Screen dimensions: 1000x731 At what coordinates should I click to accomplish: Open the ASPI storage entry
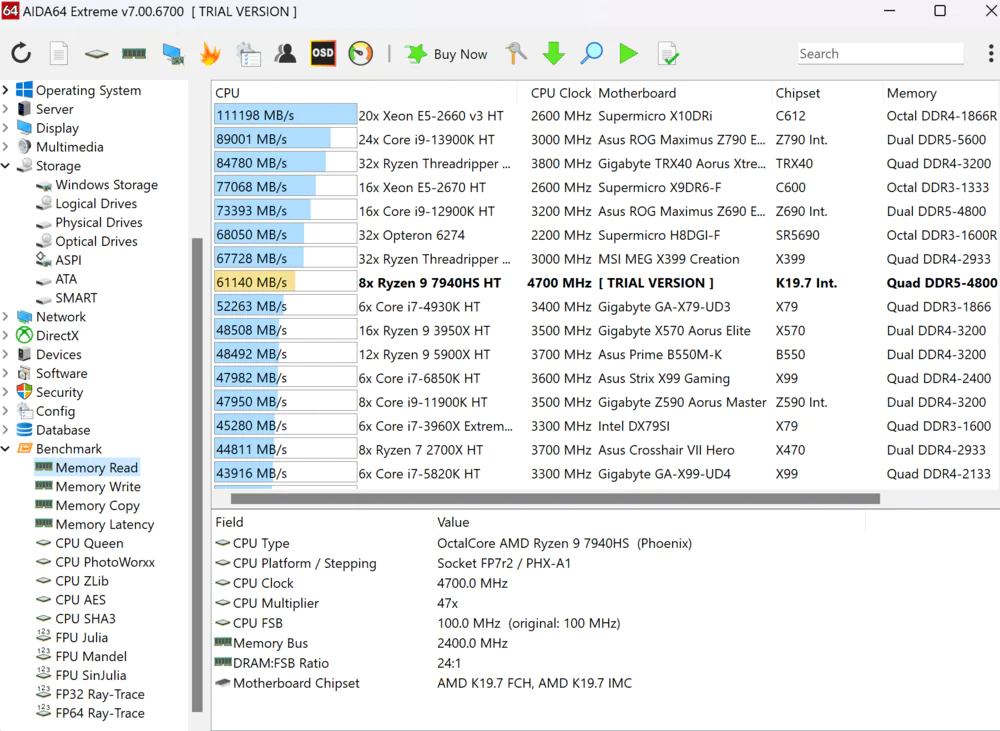[x=59, y=260]
